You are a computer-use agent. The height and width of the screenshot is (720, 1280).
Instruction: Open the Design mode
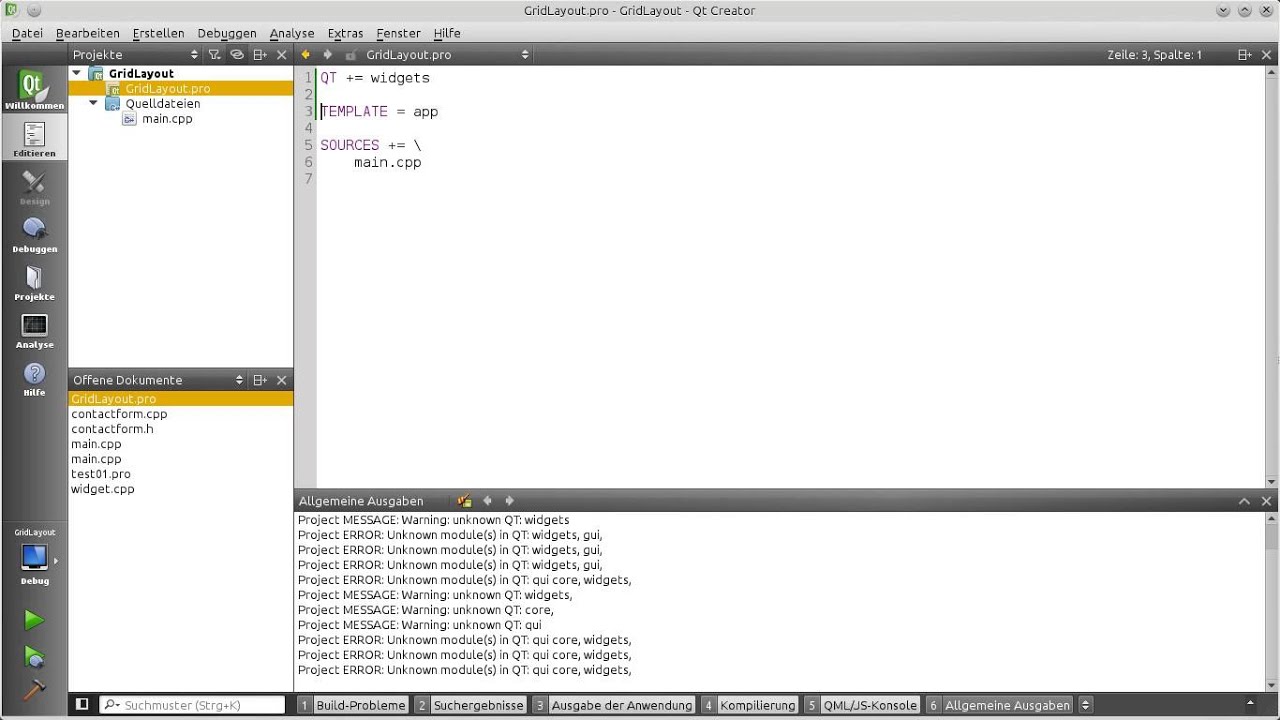click(34, 187)
